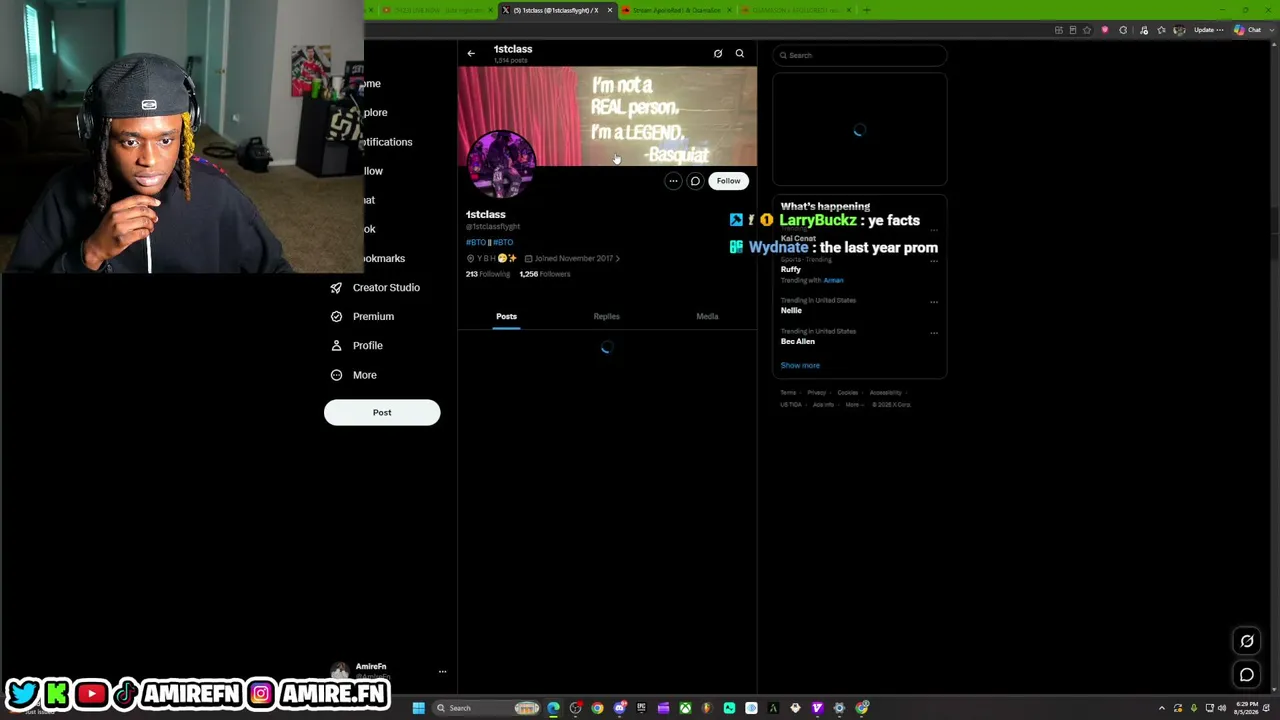
Task: Bookmark this page with the star icon
Action: point(1087,30)
